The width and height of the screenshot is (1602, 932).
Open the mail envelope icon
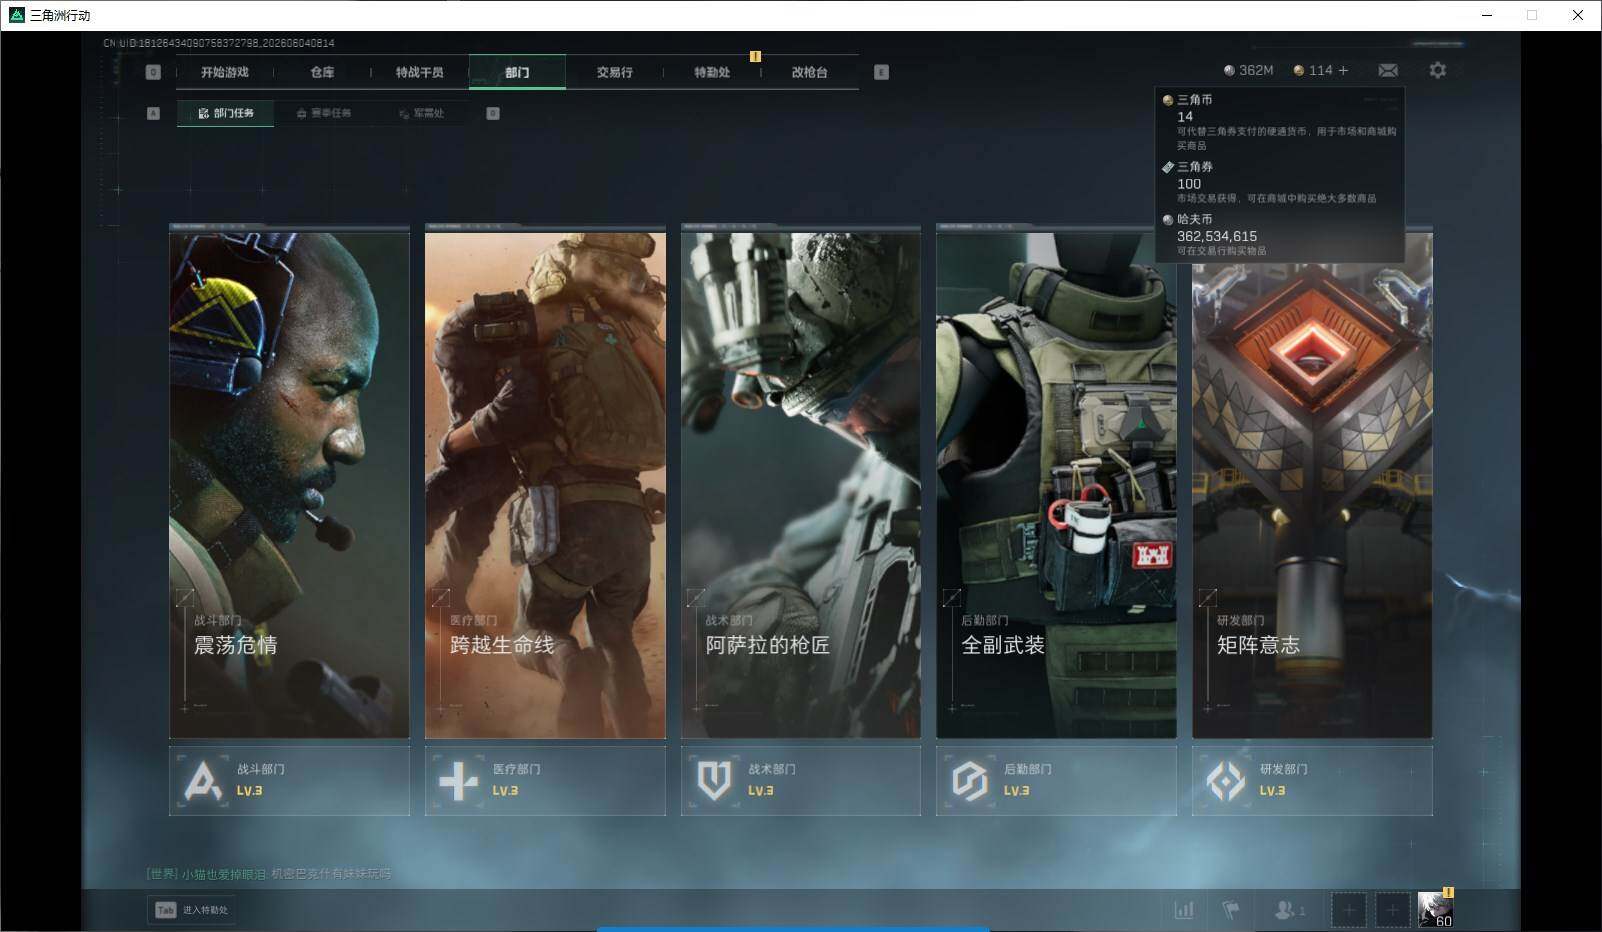pyautogui.click(x=1388, y=70)
